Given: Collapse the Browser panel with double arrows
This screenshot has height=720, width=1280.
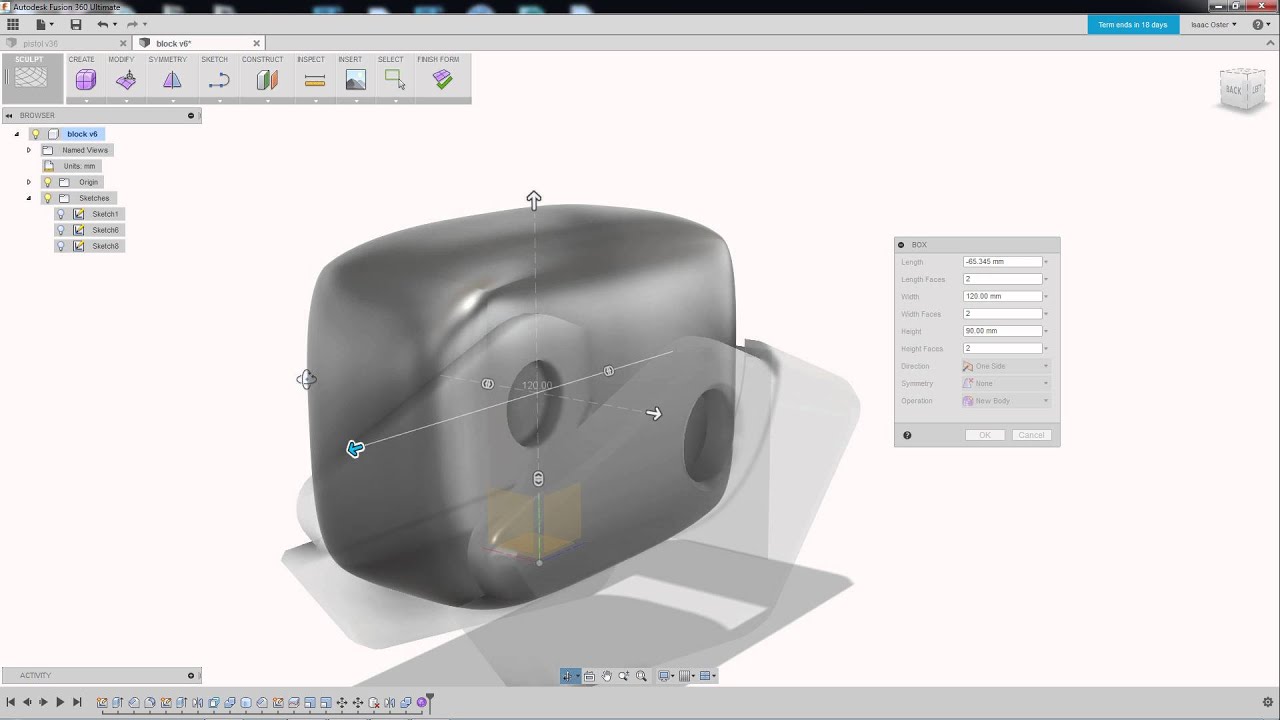Looking at the screenshot, I should pyautogui.click(x=9, y=115).
